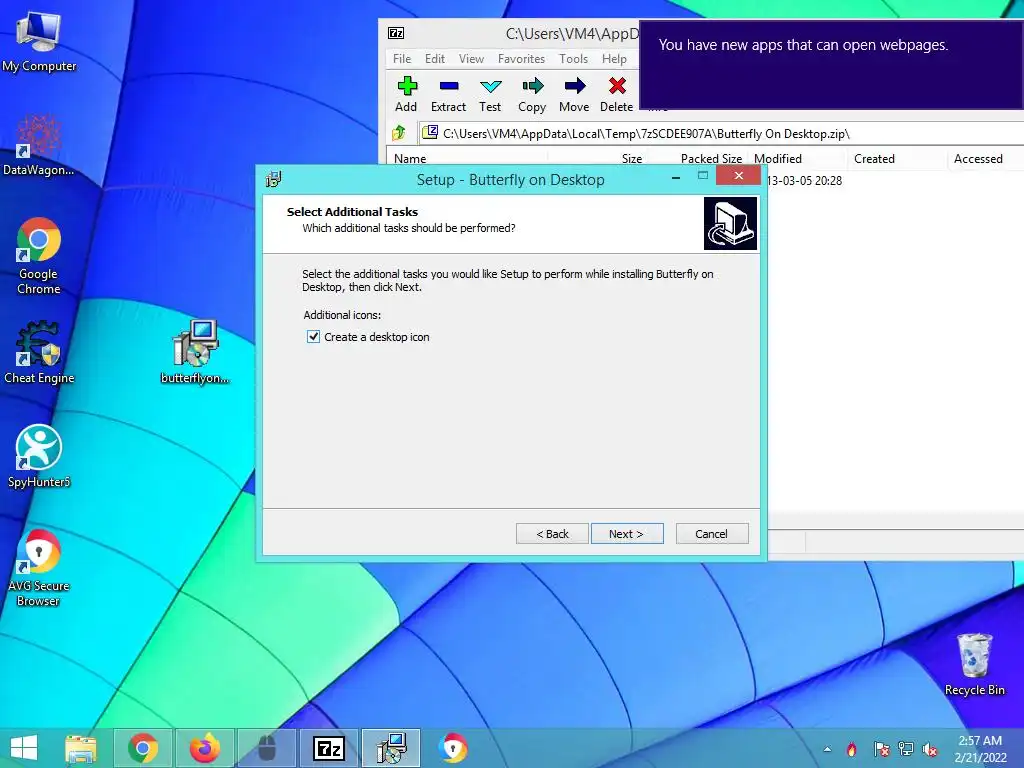This screenshot has height=768, width=1024.
Task: Click the 7-Zip address path field
Action: click(721, 133)
